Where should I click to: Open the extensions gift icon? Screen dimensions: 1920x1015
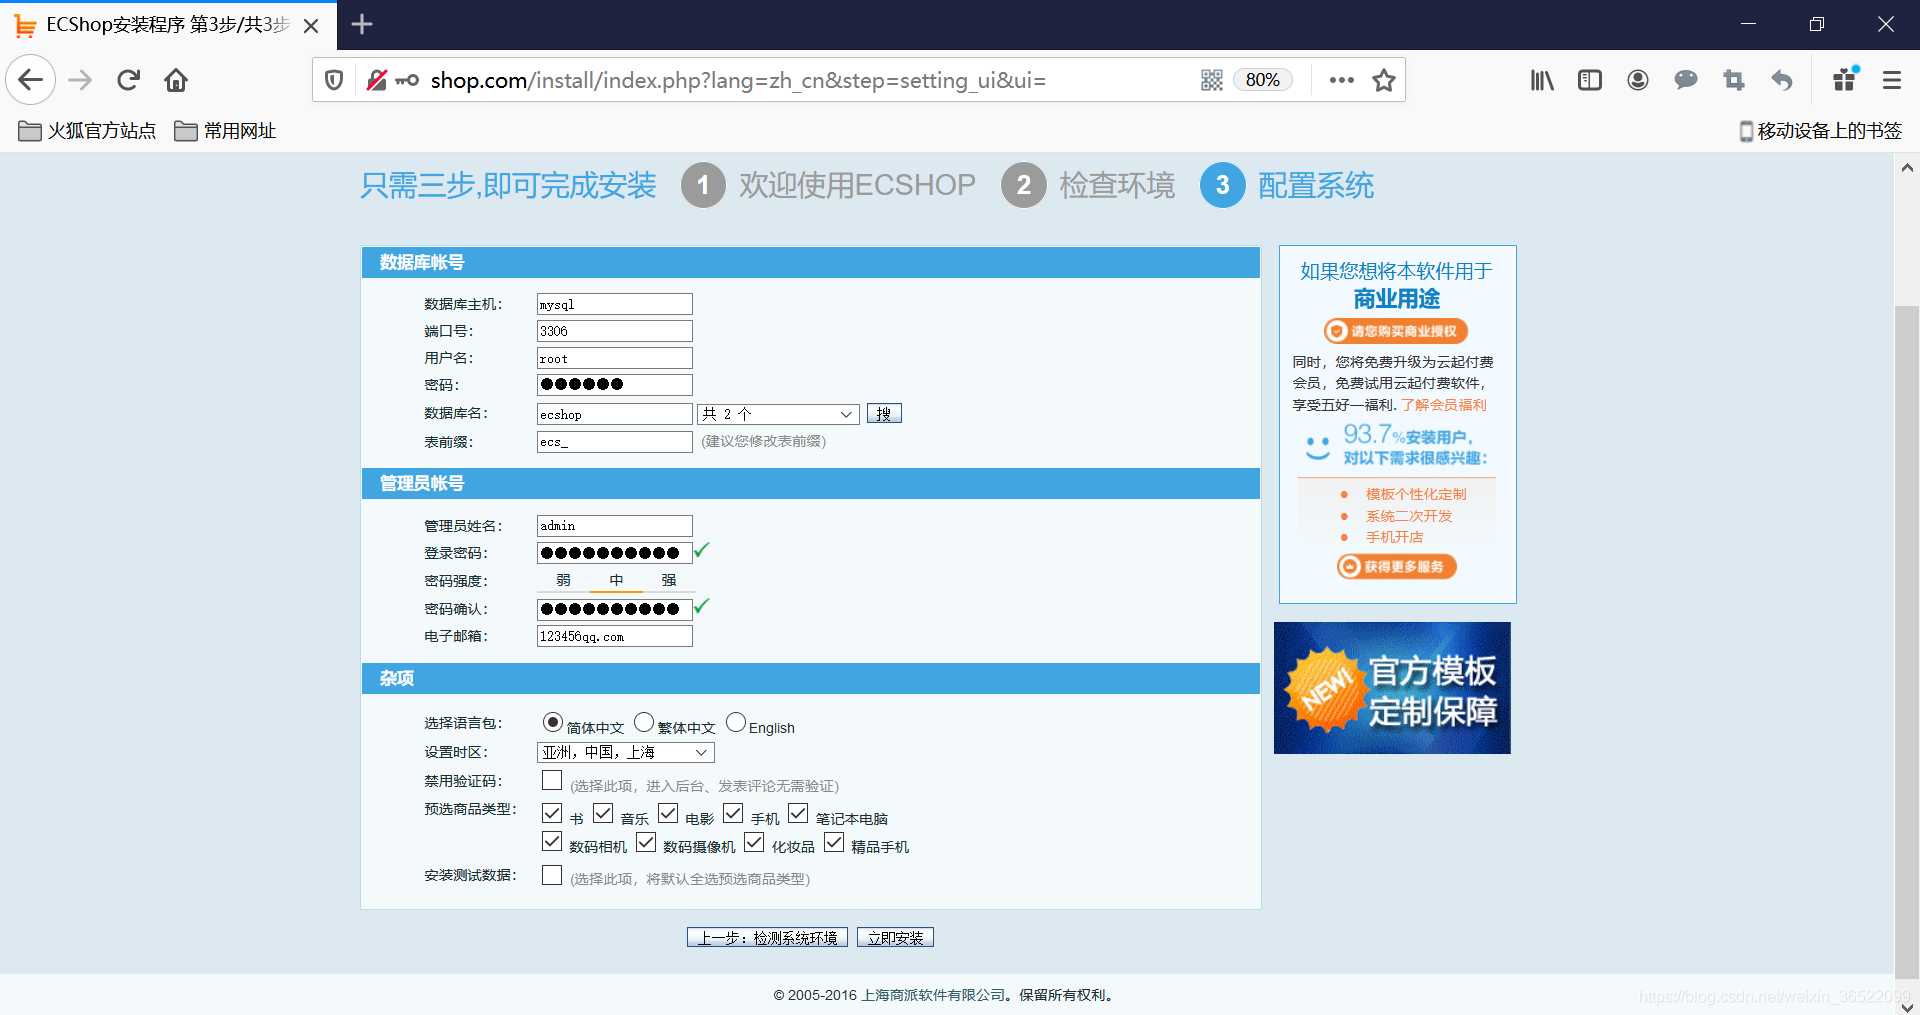(x=1845, y=79)
